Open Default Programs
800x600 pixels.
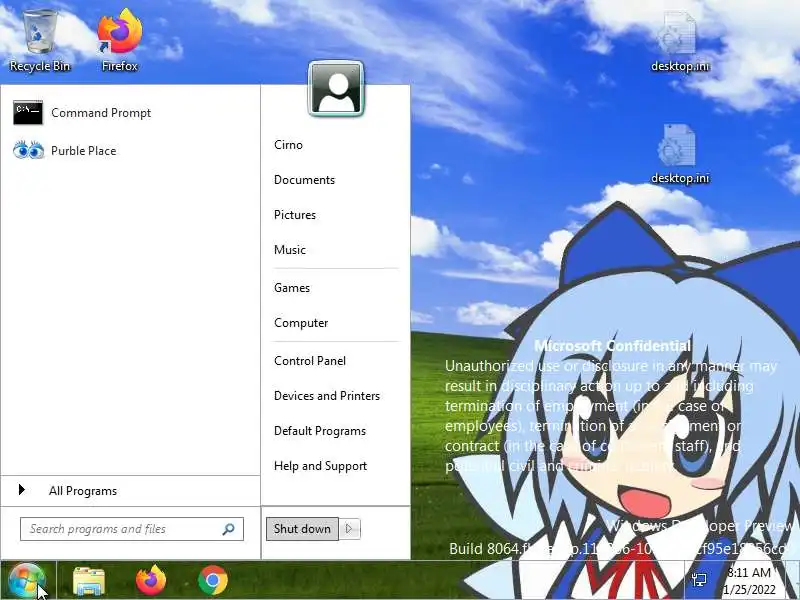pyautogui.click(x=320, y=431)
